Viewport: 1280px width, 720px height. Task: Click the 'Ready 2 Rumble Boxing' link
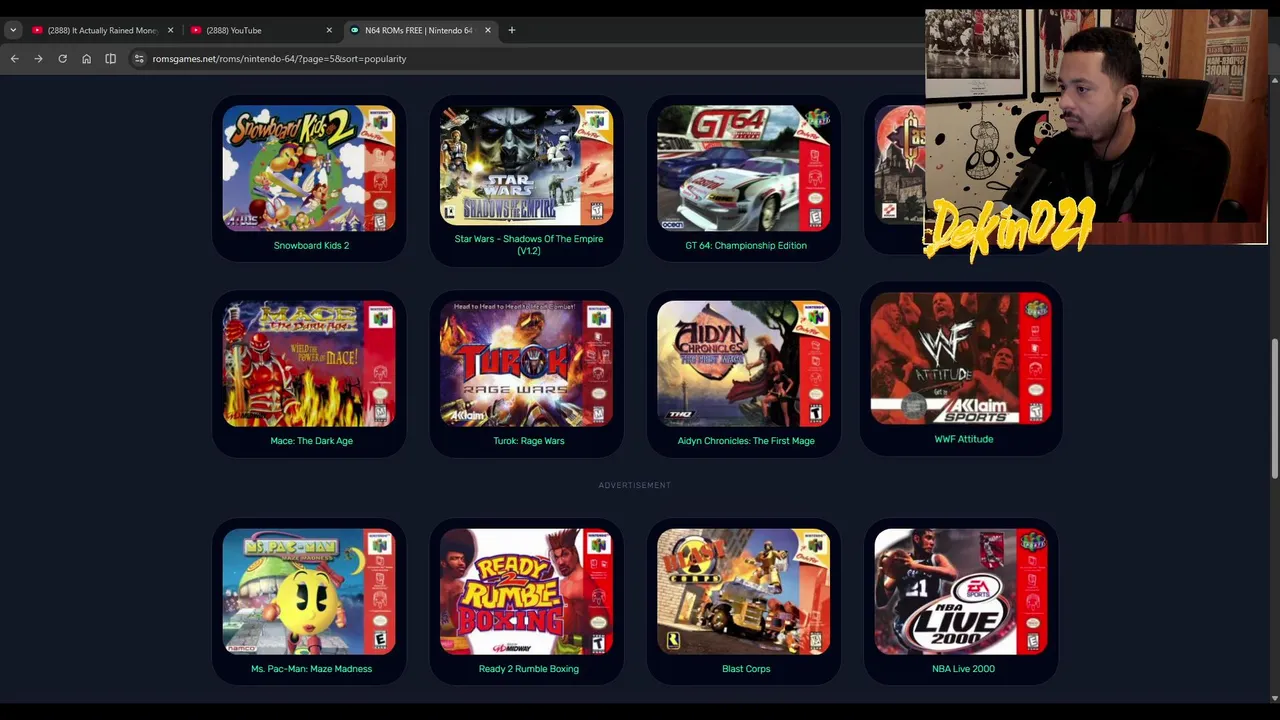pos(529,669)
